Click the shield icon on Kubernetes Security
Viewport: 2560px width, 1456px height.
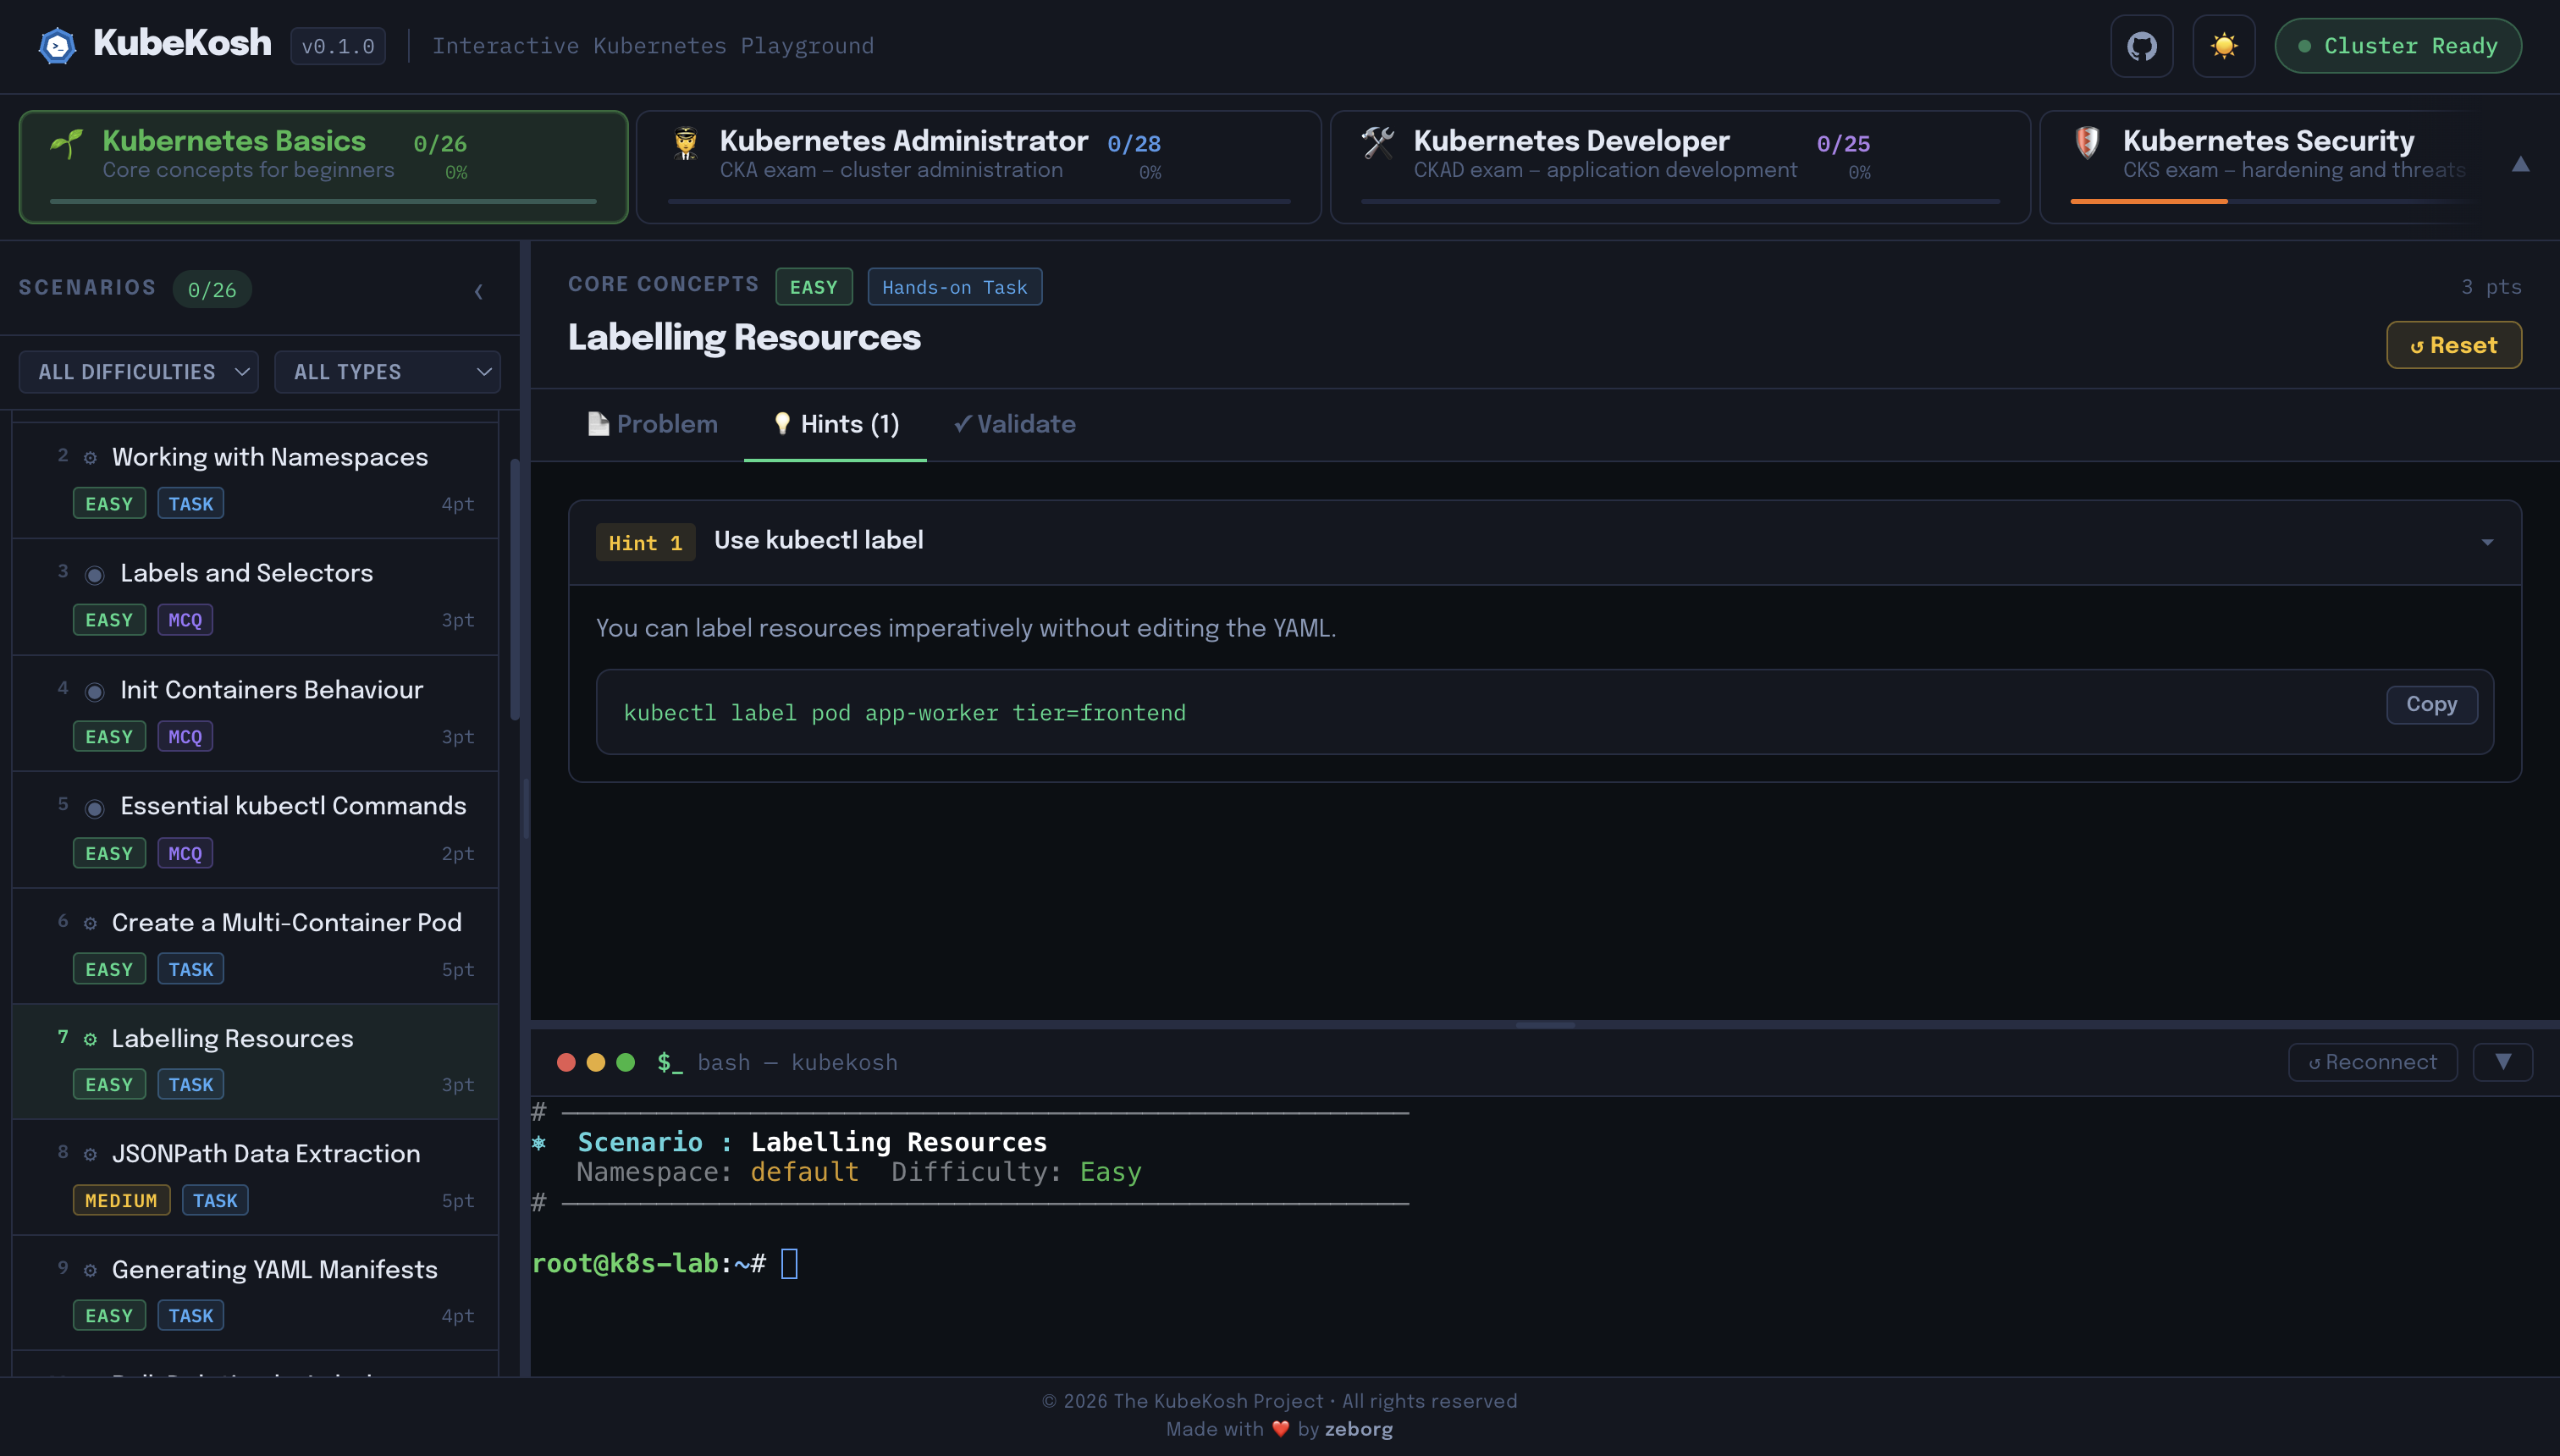[2087, 143]
